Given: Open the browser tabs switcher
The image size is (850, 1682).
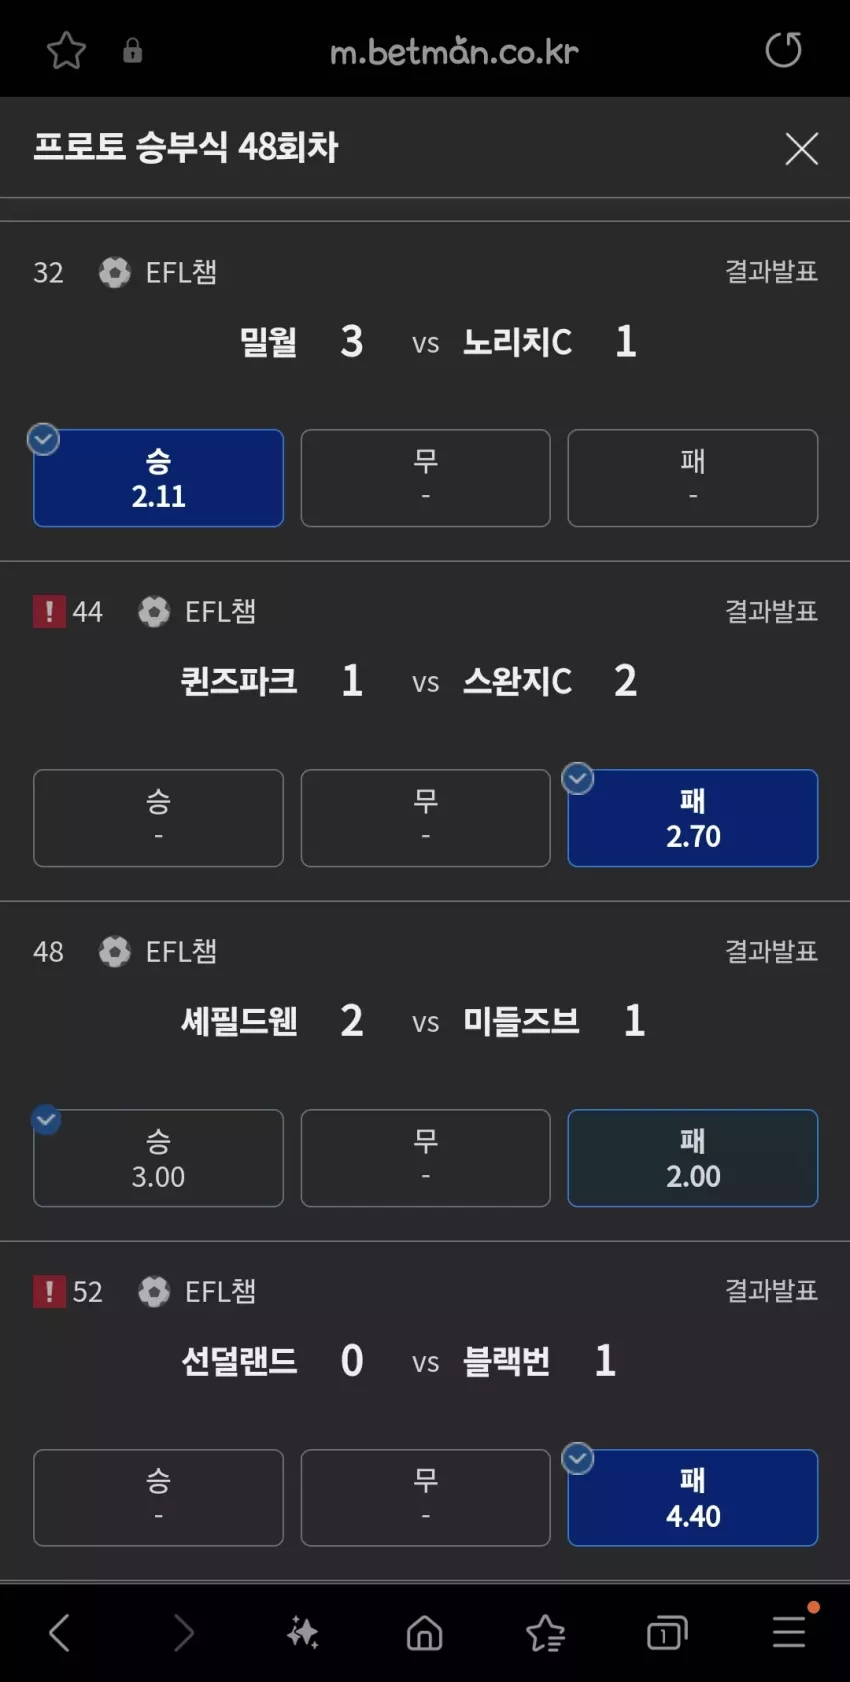Looking at the screenshot, I should (x=667, y=1633).
